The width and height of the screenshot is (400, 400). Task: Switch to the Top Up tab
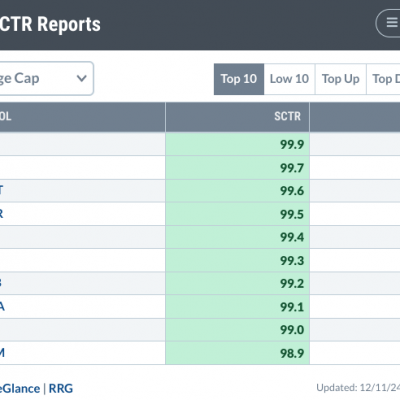(340, 79)
